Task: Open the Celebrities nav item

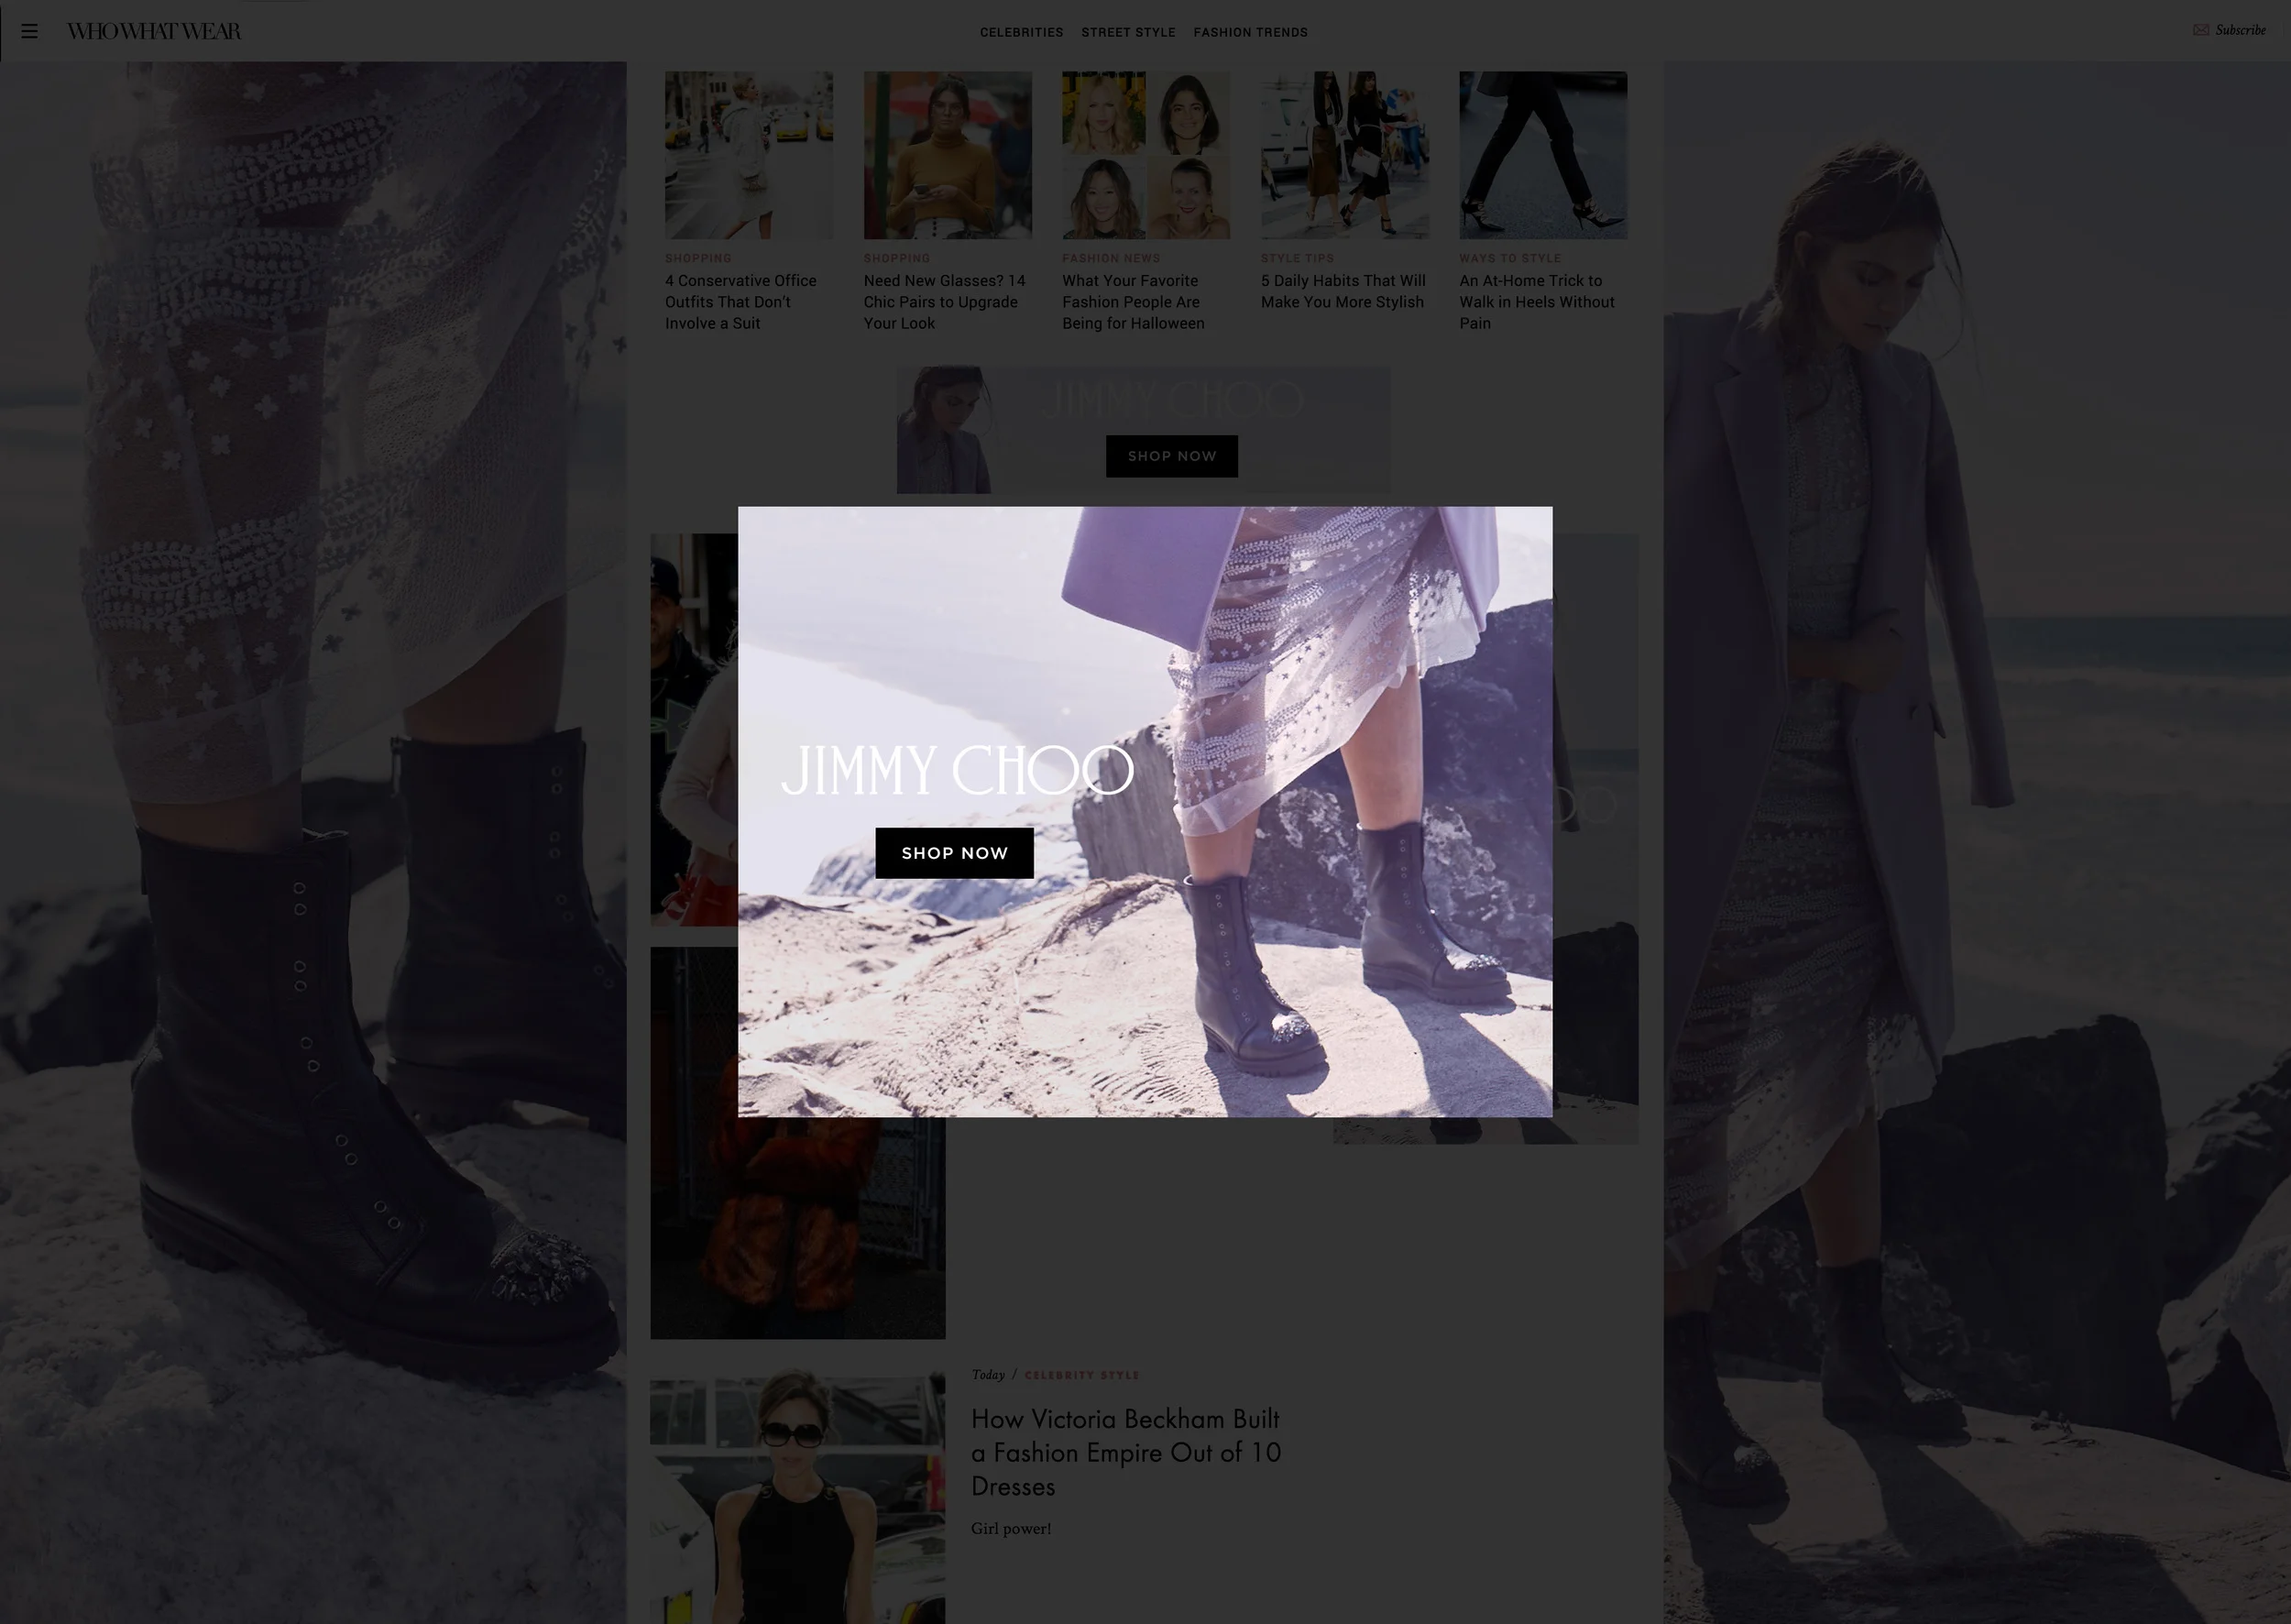Action: (1021, 32)
